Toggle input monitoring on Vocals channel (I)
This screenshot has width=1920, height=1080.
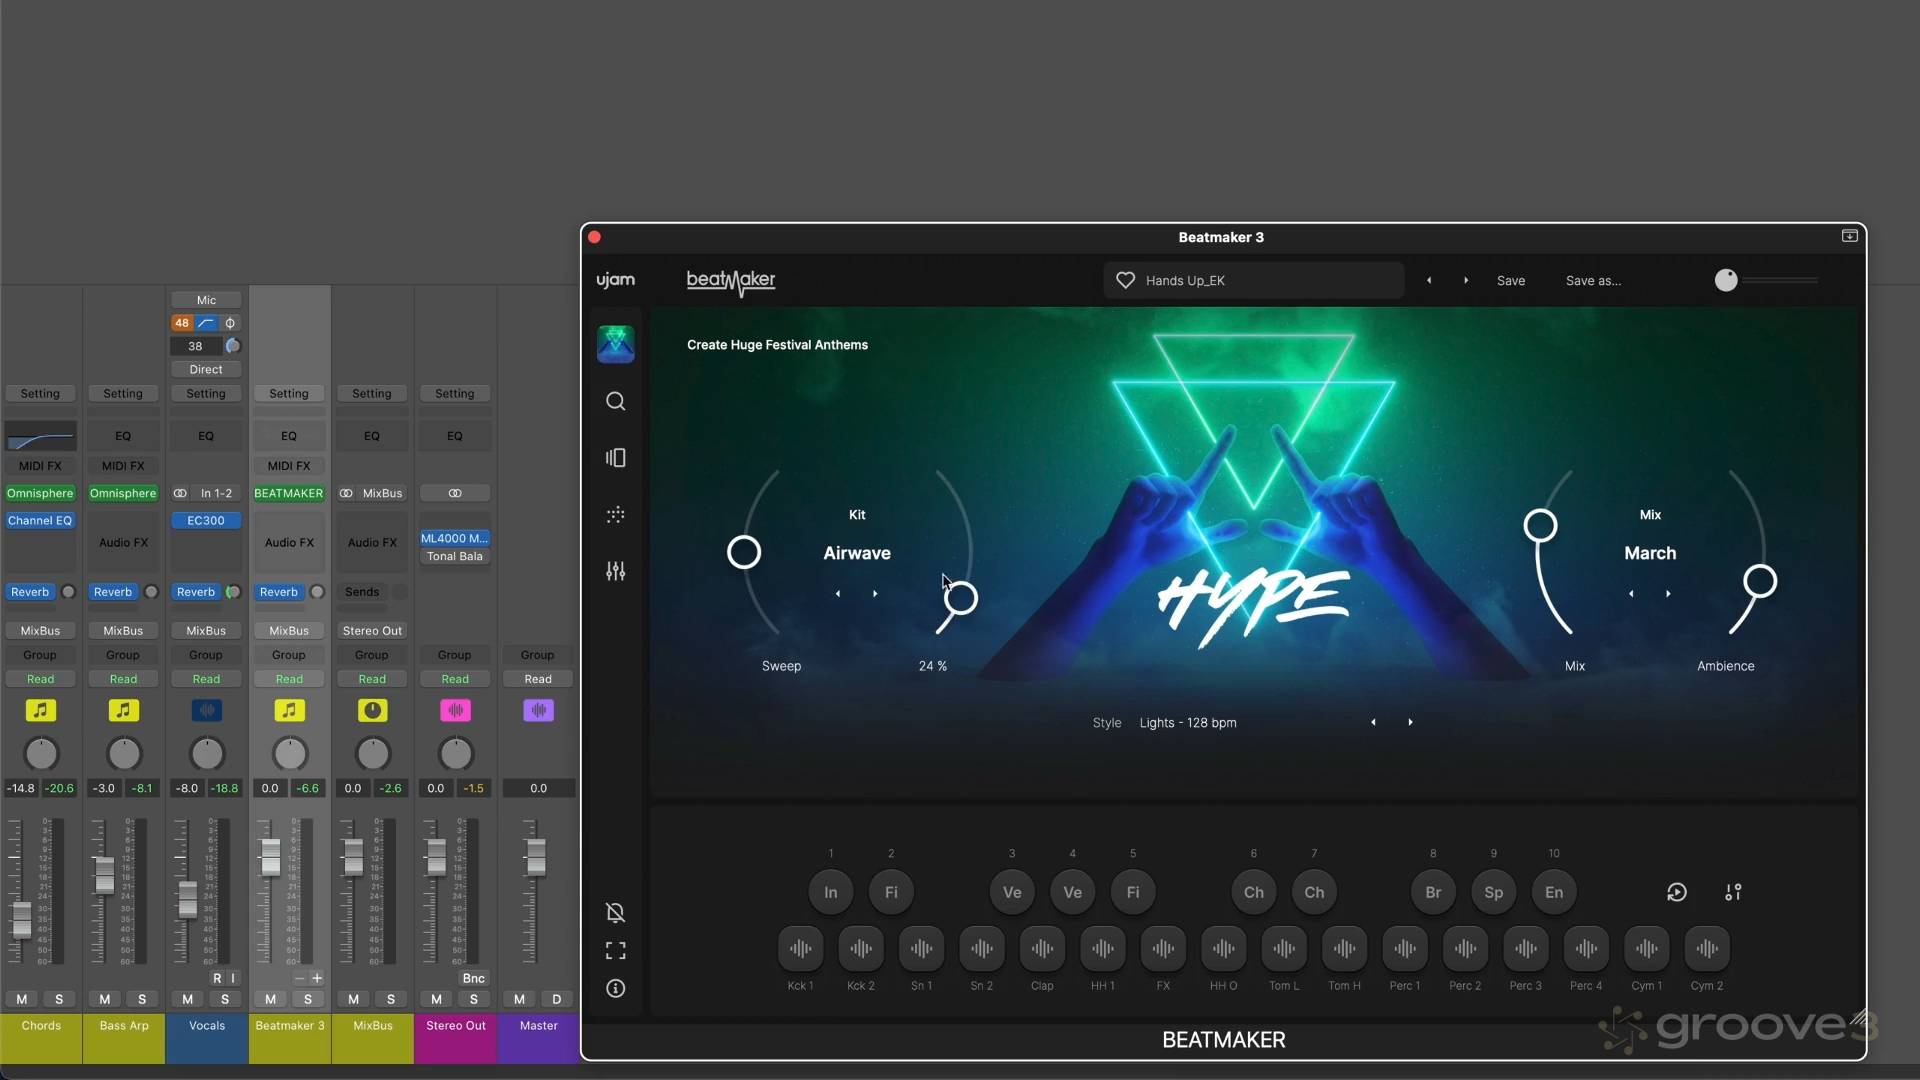[233, 978]
